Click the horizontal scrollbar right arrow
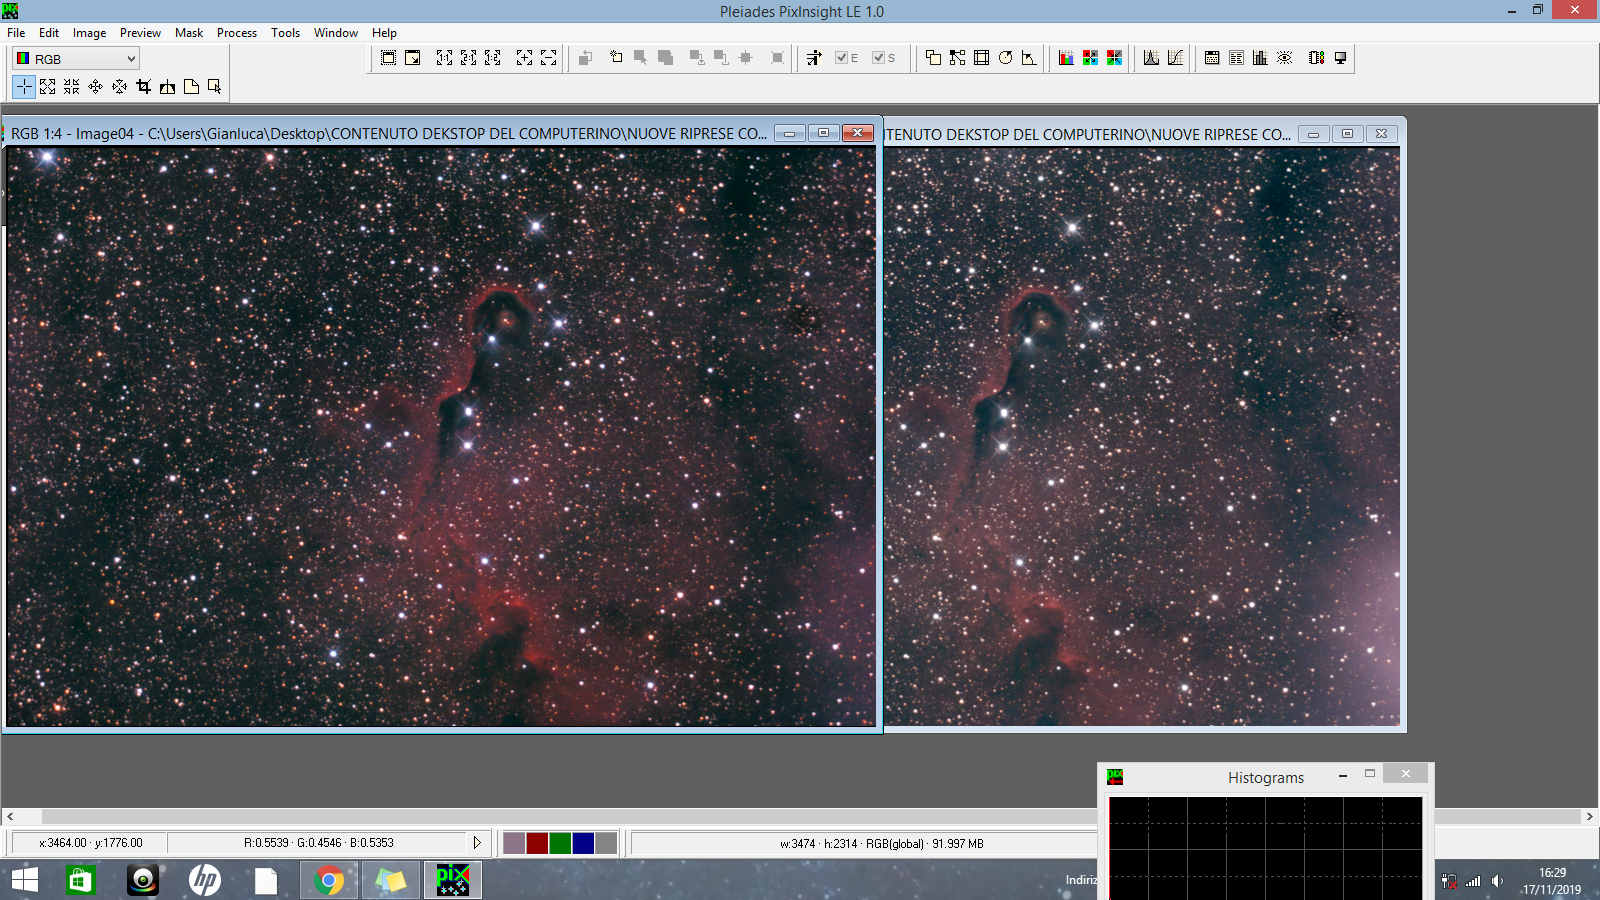1600x900 pixels. click(1589, 817)
